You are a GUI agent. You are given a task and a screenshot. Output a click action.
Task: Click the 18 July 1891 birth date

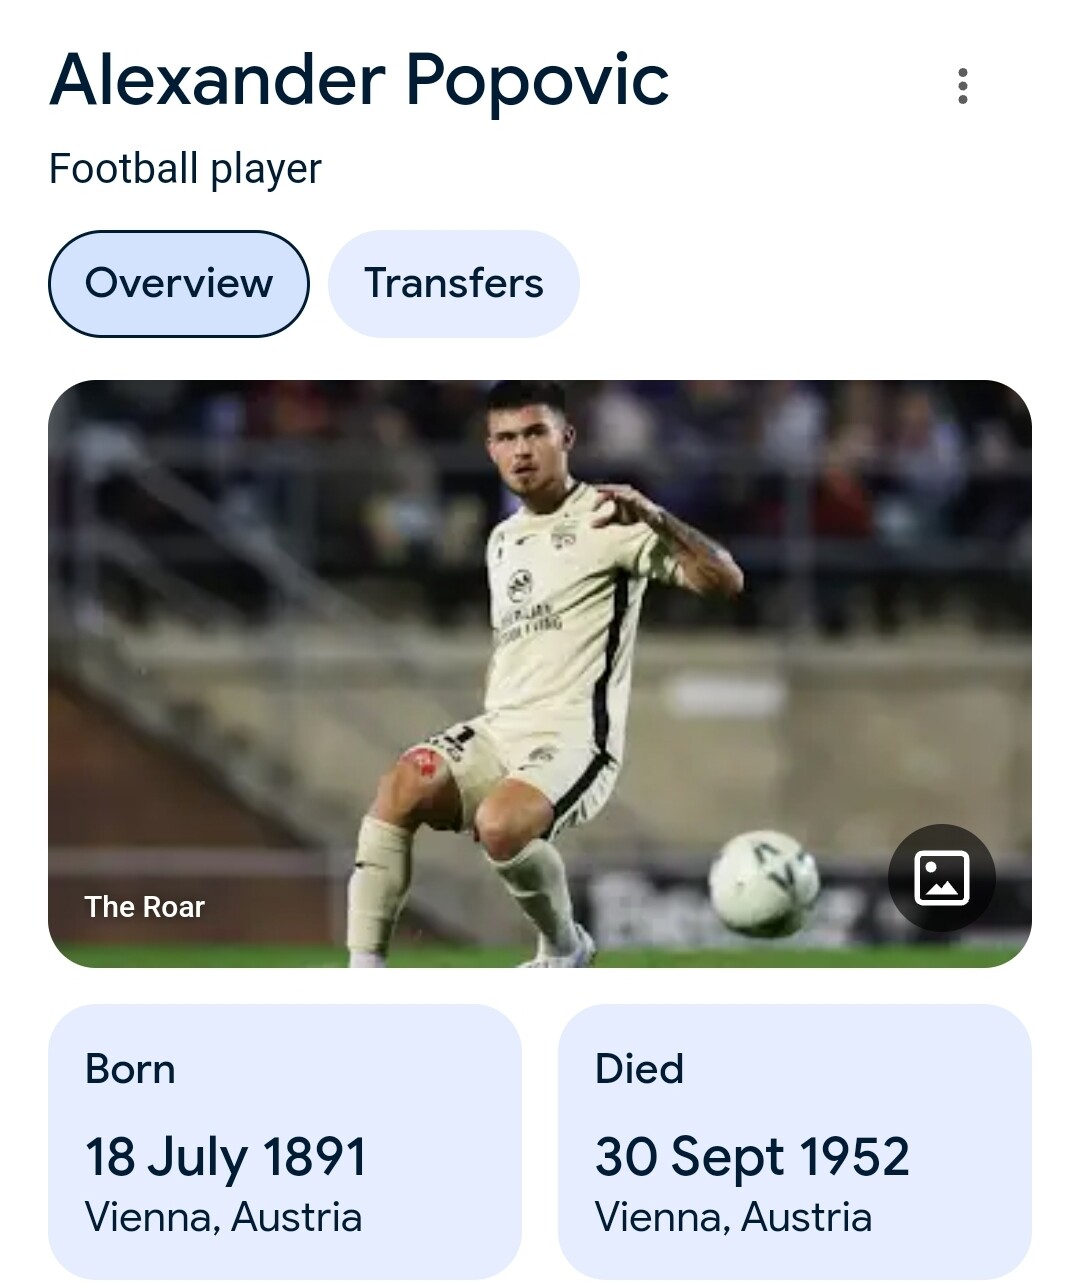(226, 1157)
